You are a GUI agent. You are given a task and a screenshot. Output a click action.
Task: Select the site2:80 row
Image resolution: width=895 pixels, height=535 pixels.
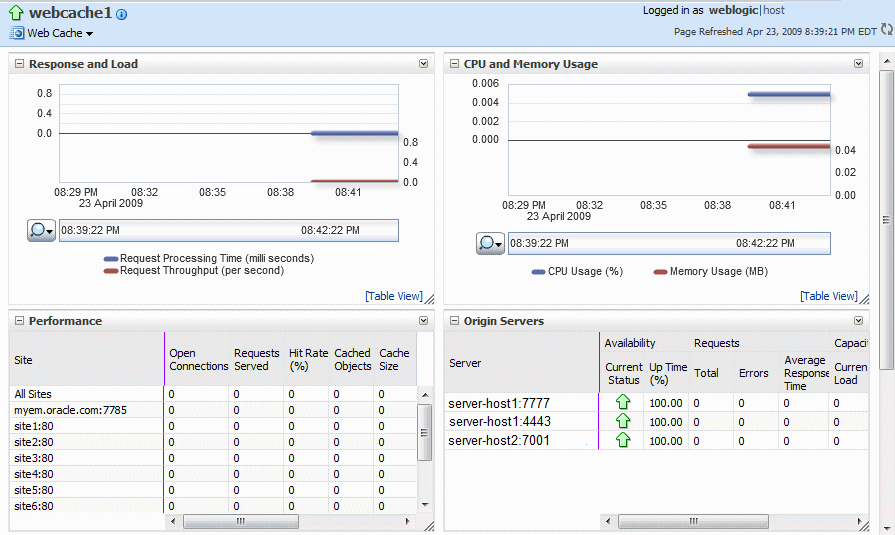click(212, 442)
